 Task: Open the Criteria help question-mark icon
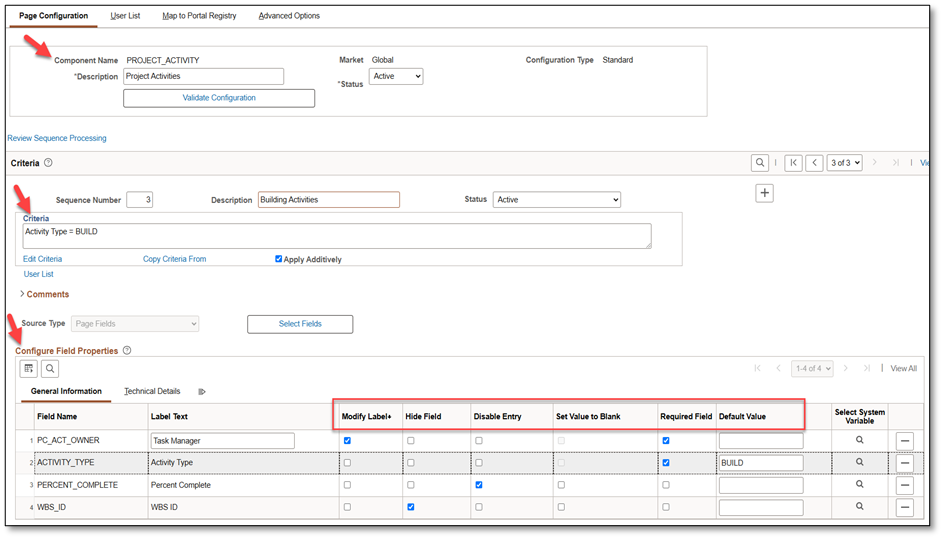click(48, 162)
